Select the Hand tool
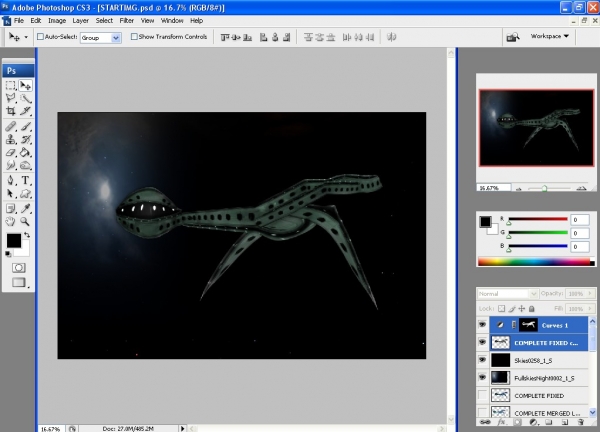 (x=11, y=222)
